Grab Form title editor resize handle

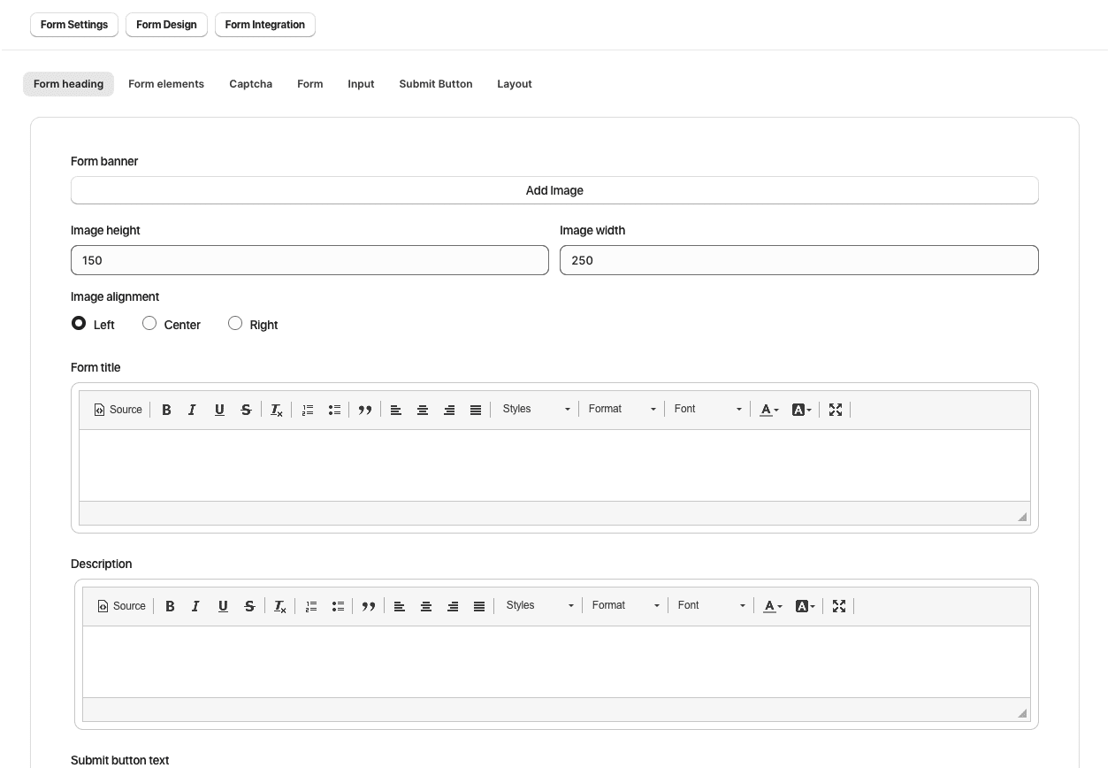coord(1022,517)
